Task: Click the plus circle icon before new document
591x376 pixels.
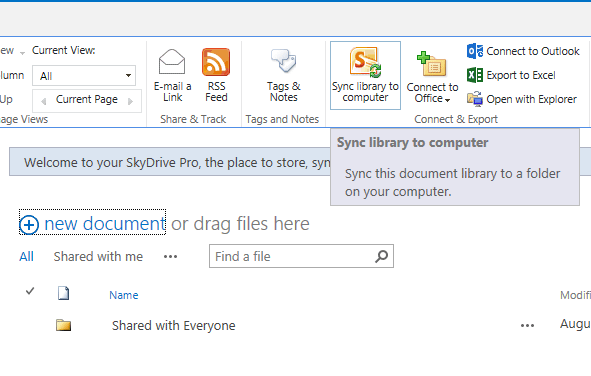Action: 29,225
